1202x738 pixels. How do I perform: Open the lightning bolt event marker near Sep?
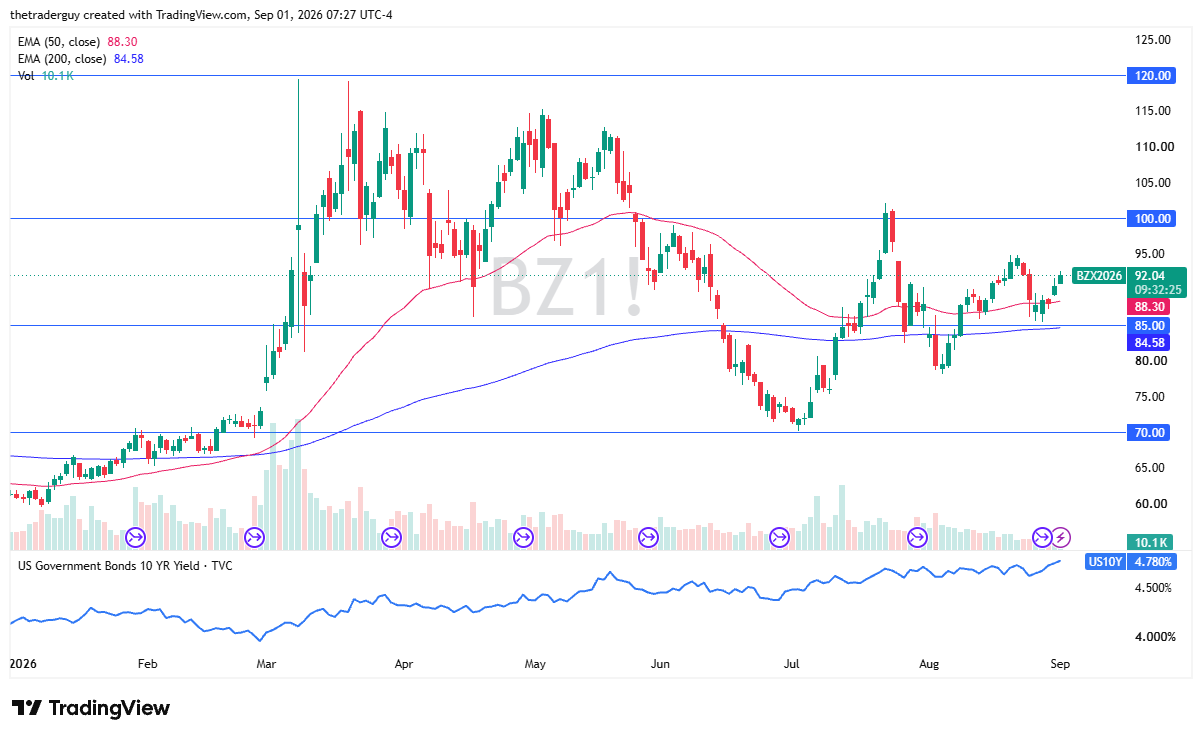coord(1061,538)
